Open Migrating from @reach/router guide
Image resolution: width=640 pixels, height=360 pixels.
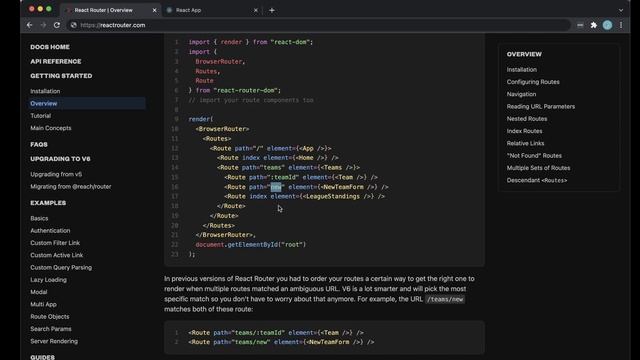pyautogui.click(x=71, y=186)
